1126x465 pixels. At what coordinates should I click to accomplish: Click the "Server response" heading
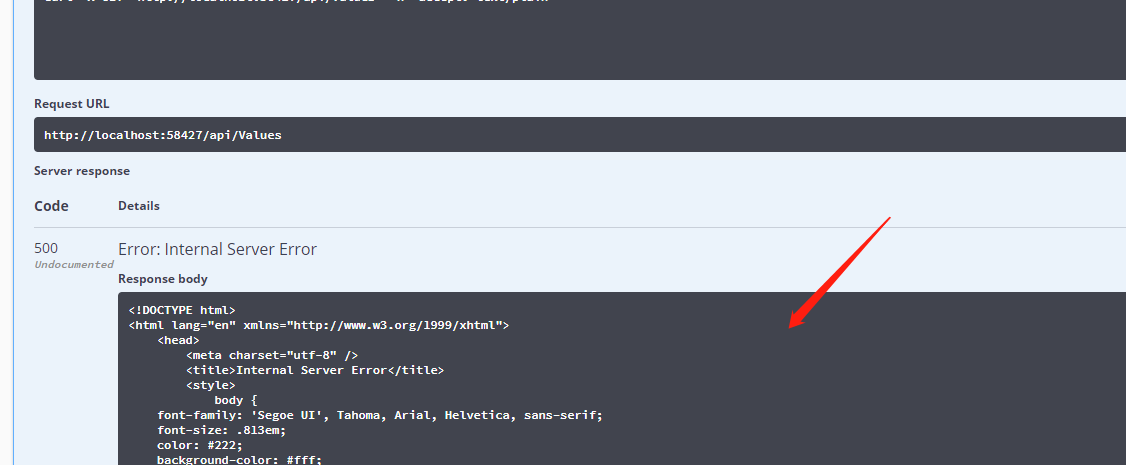click(x=82, y=171)
